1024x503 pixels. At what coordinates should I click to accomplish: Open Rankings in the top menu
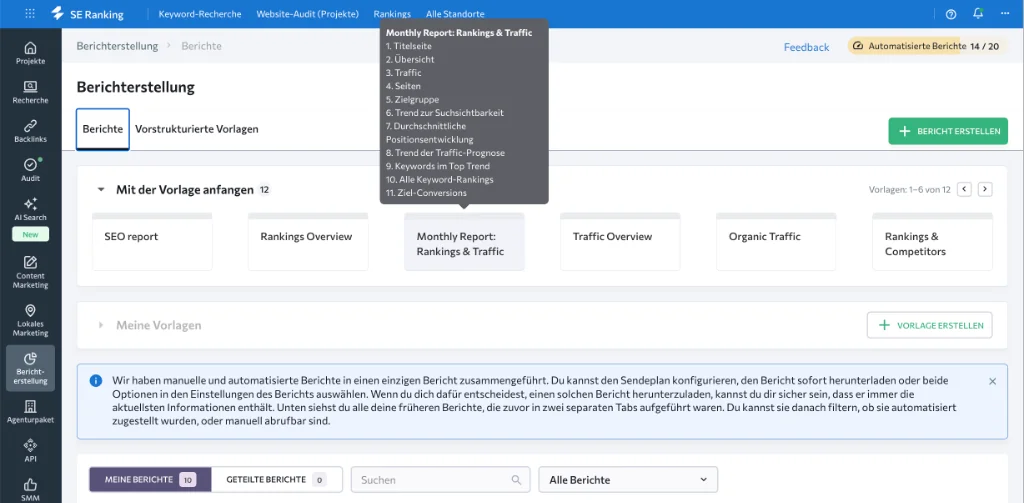coord(392,14)
